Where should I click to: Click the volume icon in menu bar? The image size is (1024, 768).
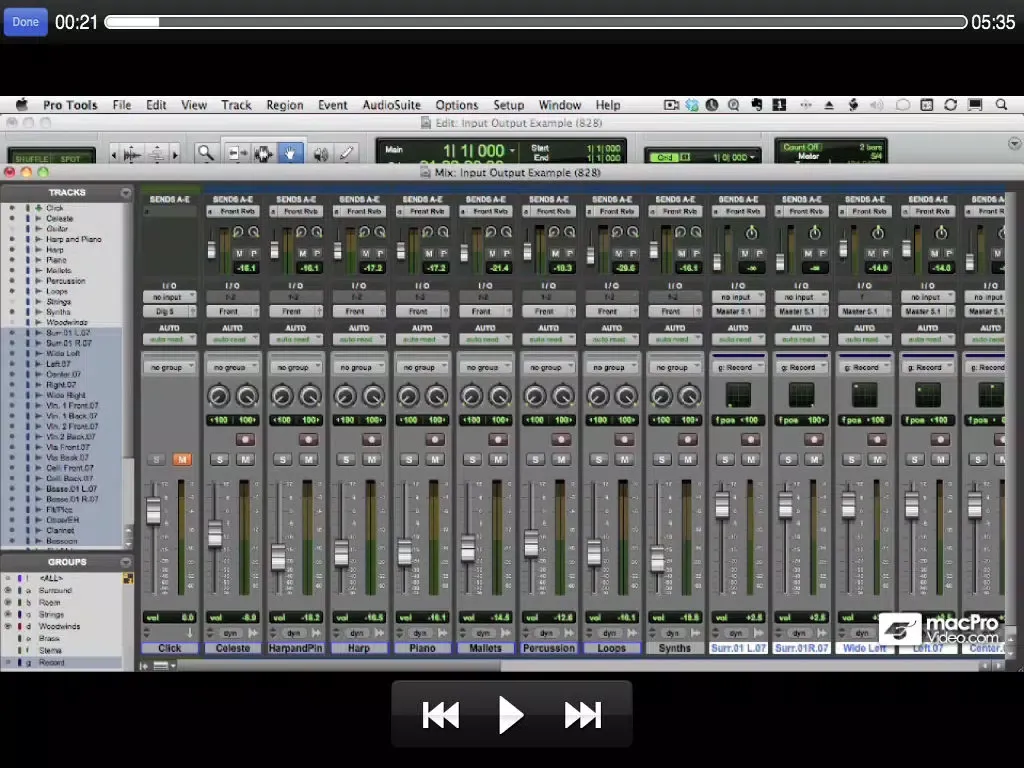pyautogui.click(x=876, y=105)
